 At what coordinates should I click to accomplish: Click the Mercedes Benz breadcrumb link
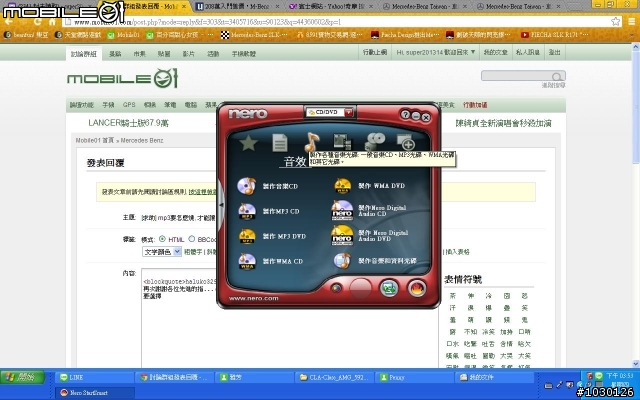pyautogui.click(x=142, y=140)
